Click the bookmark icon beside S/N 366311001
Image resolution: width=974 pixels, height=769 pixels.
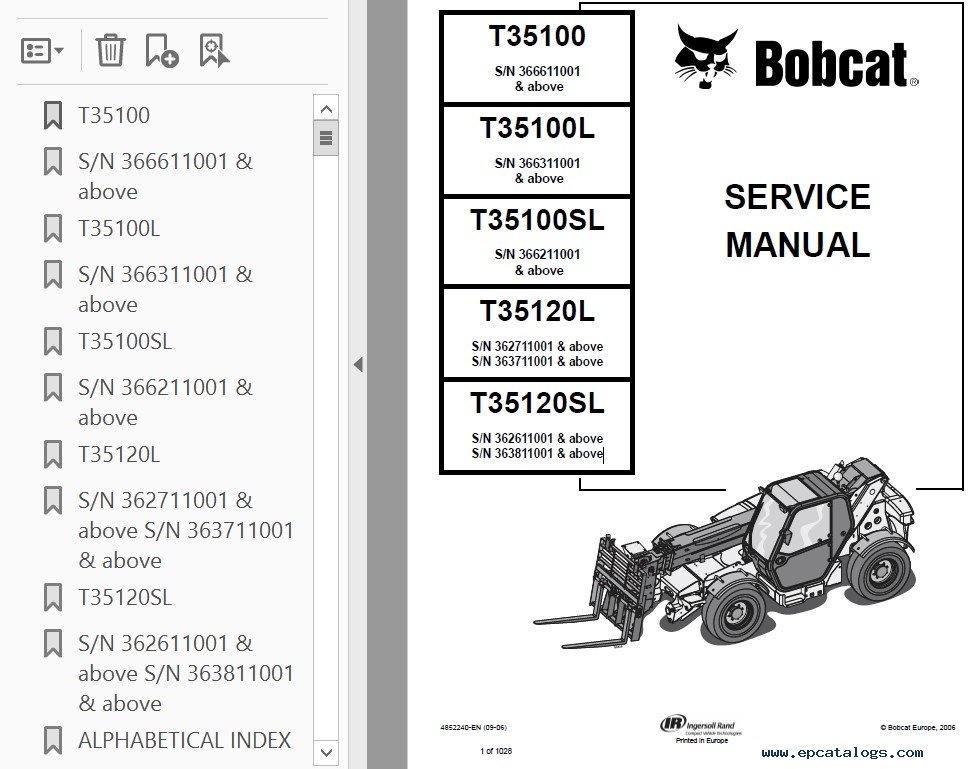53,274
